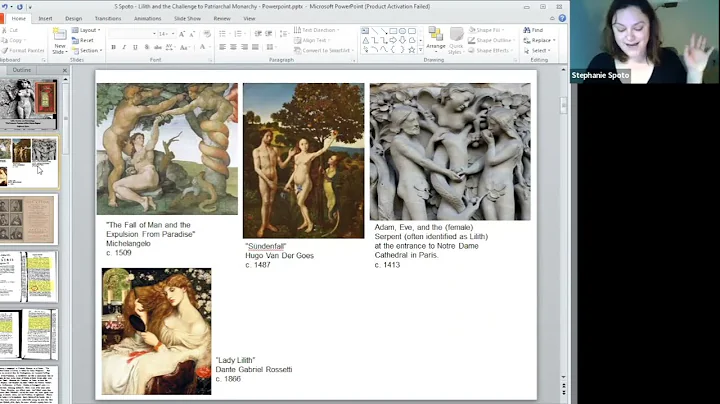Screen dimensions: 720x404
Task: Select the Isosceles Triangle shape
Action: [x=366, y=40]
